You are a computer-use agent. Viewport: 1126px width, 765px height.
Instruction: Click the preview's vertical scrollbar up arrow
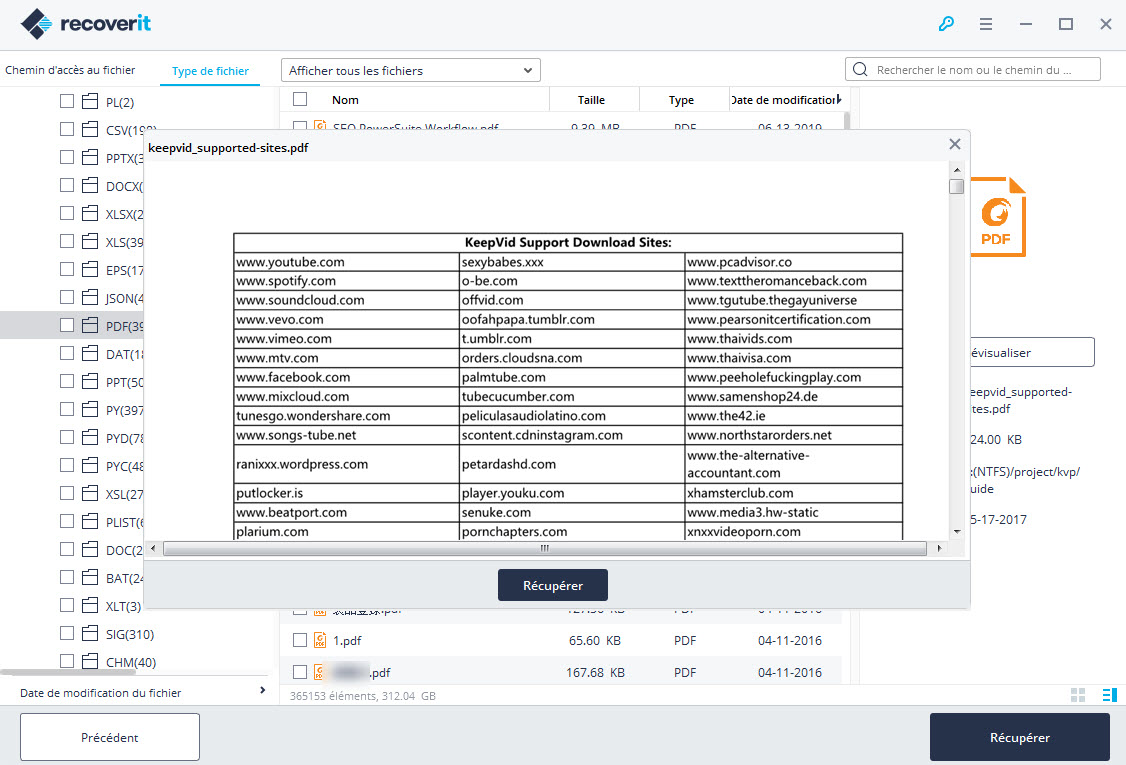957,170
